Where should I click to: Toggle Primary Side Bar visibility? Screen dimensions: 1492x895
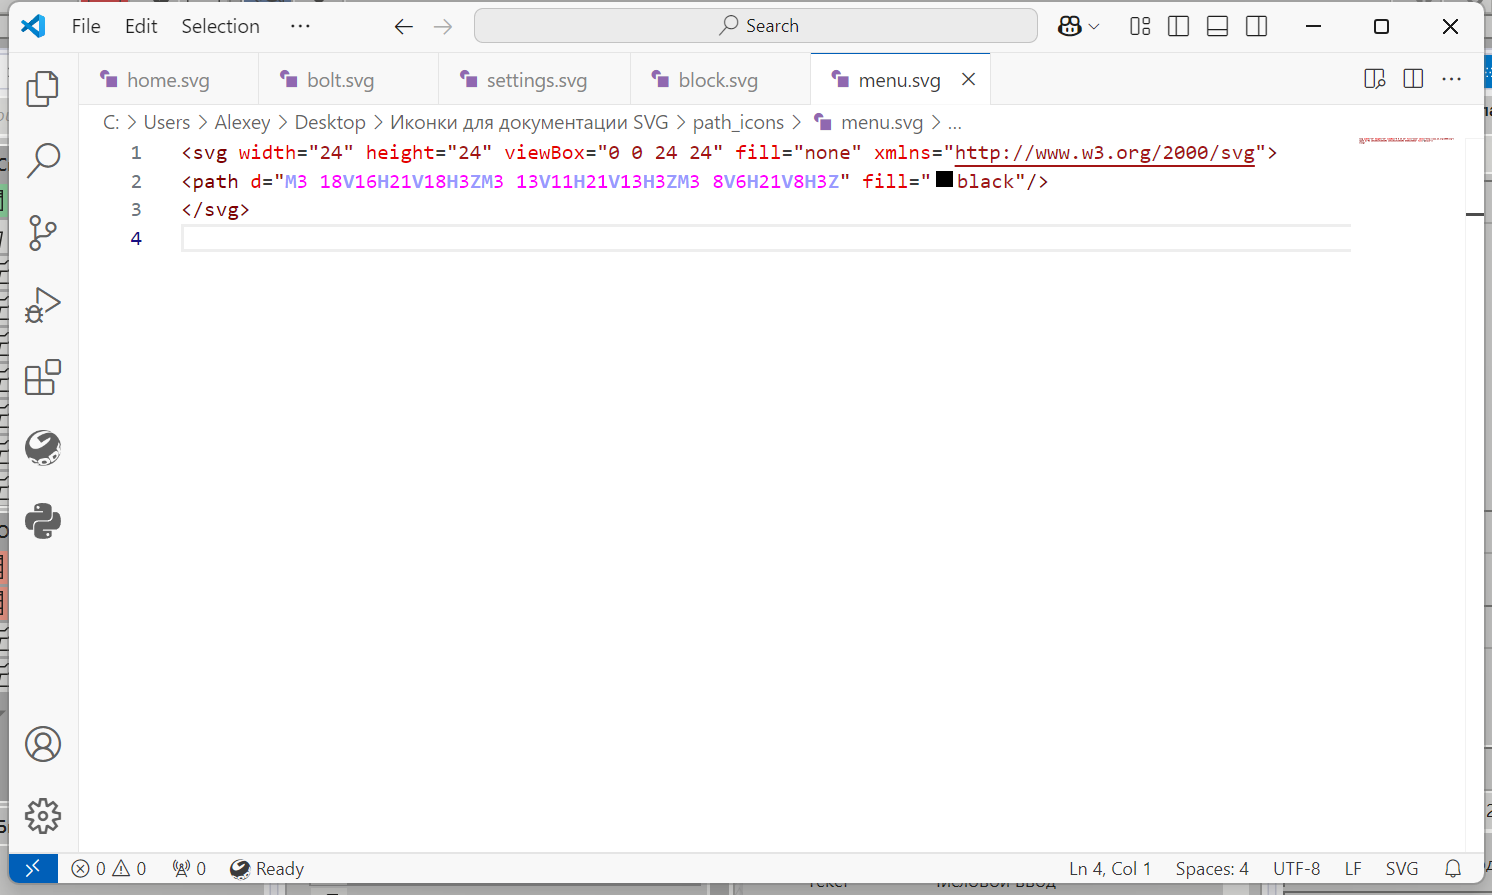pyautogui.click(x=1178, y=26)
